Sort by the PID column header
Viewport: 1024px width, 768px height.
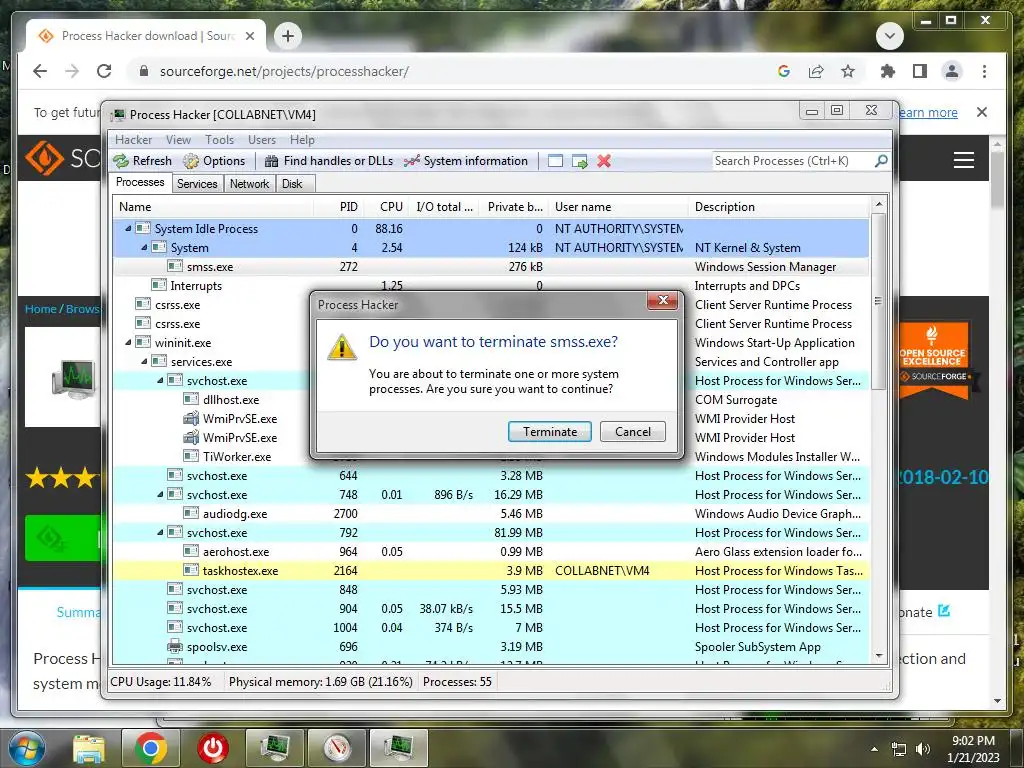click(339, 207)
